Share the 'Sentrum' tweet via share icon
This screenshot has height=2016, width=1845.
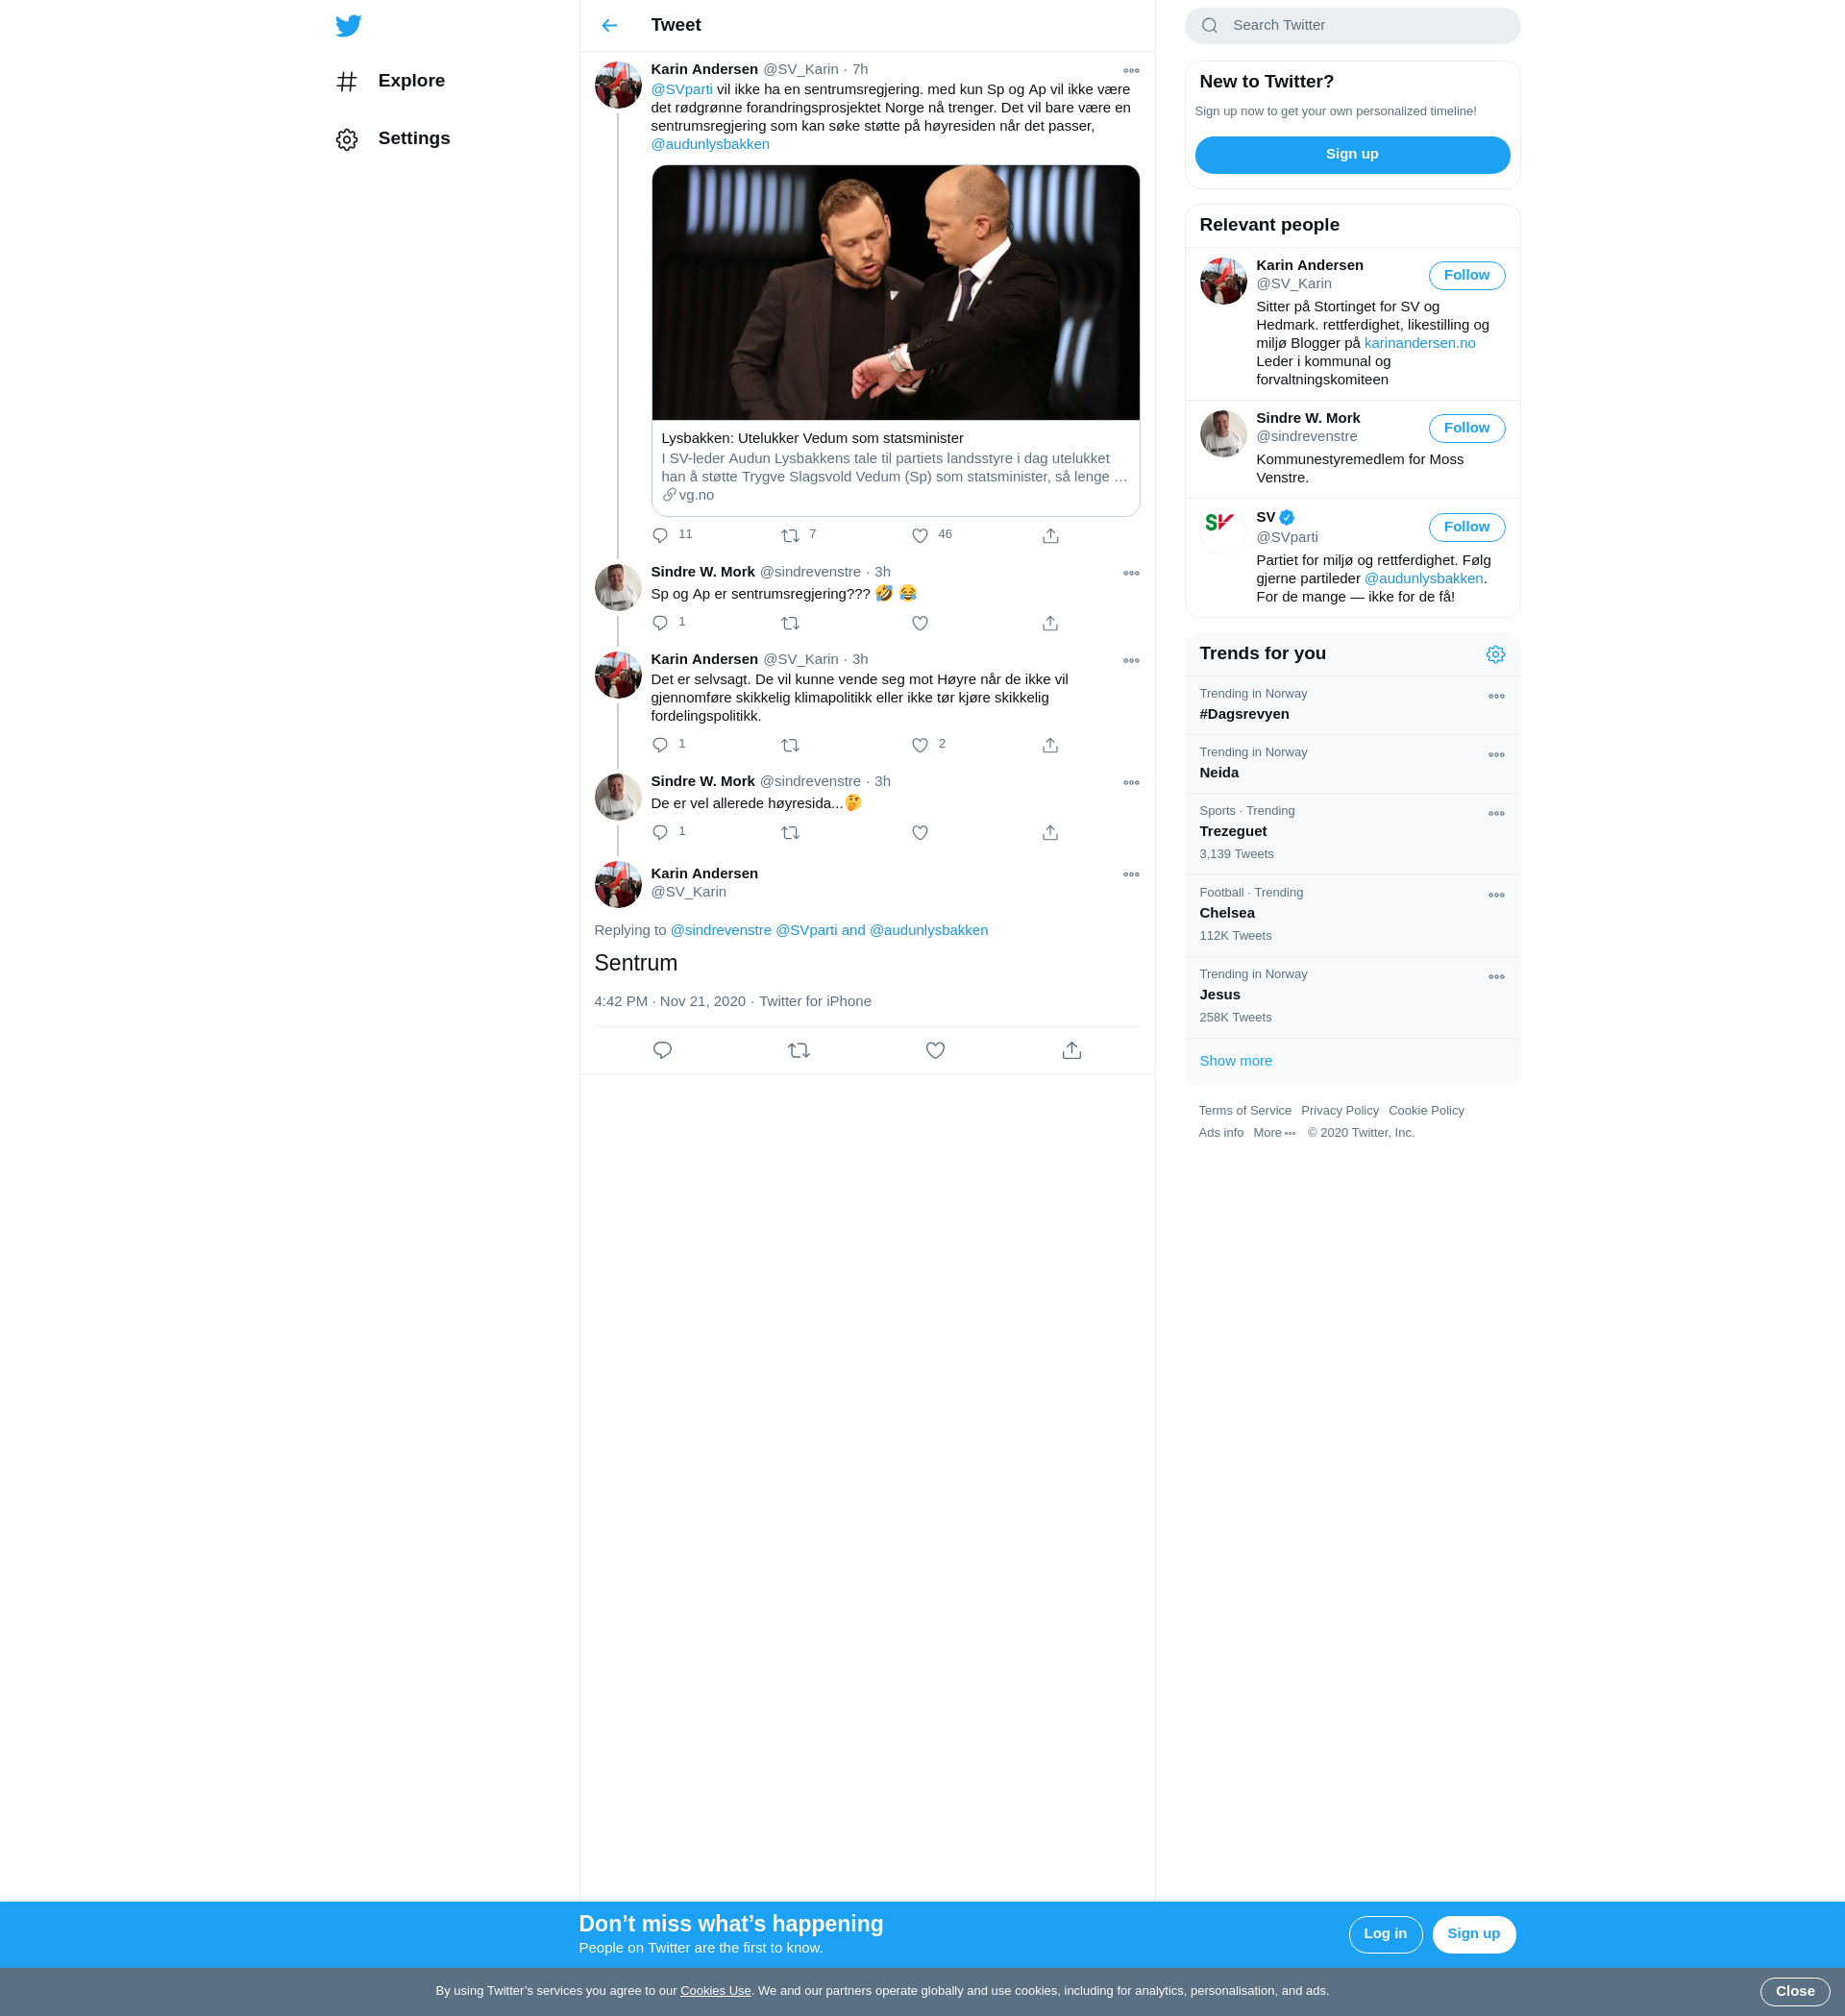(1071, 1050)
